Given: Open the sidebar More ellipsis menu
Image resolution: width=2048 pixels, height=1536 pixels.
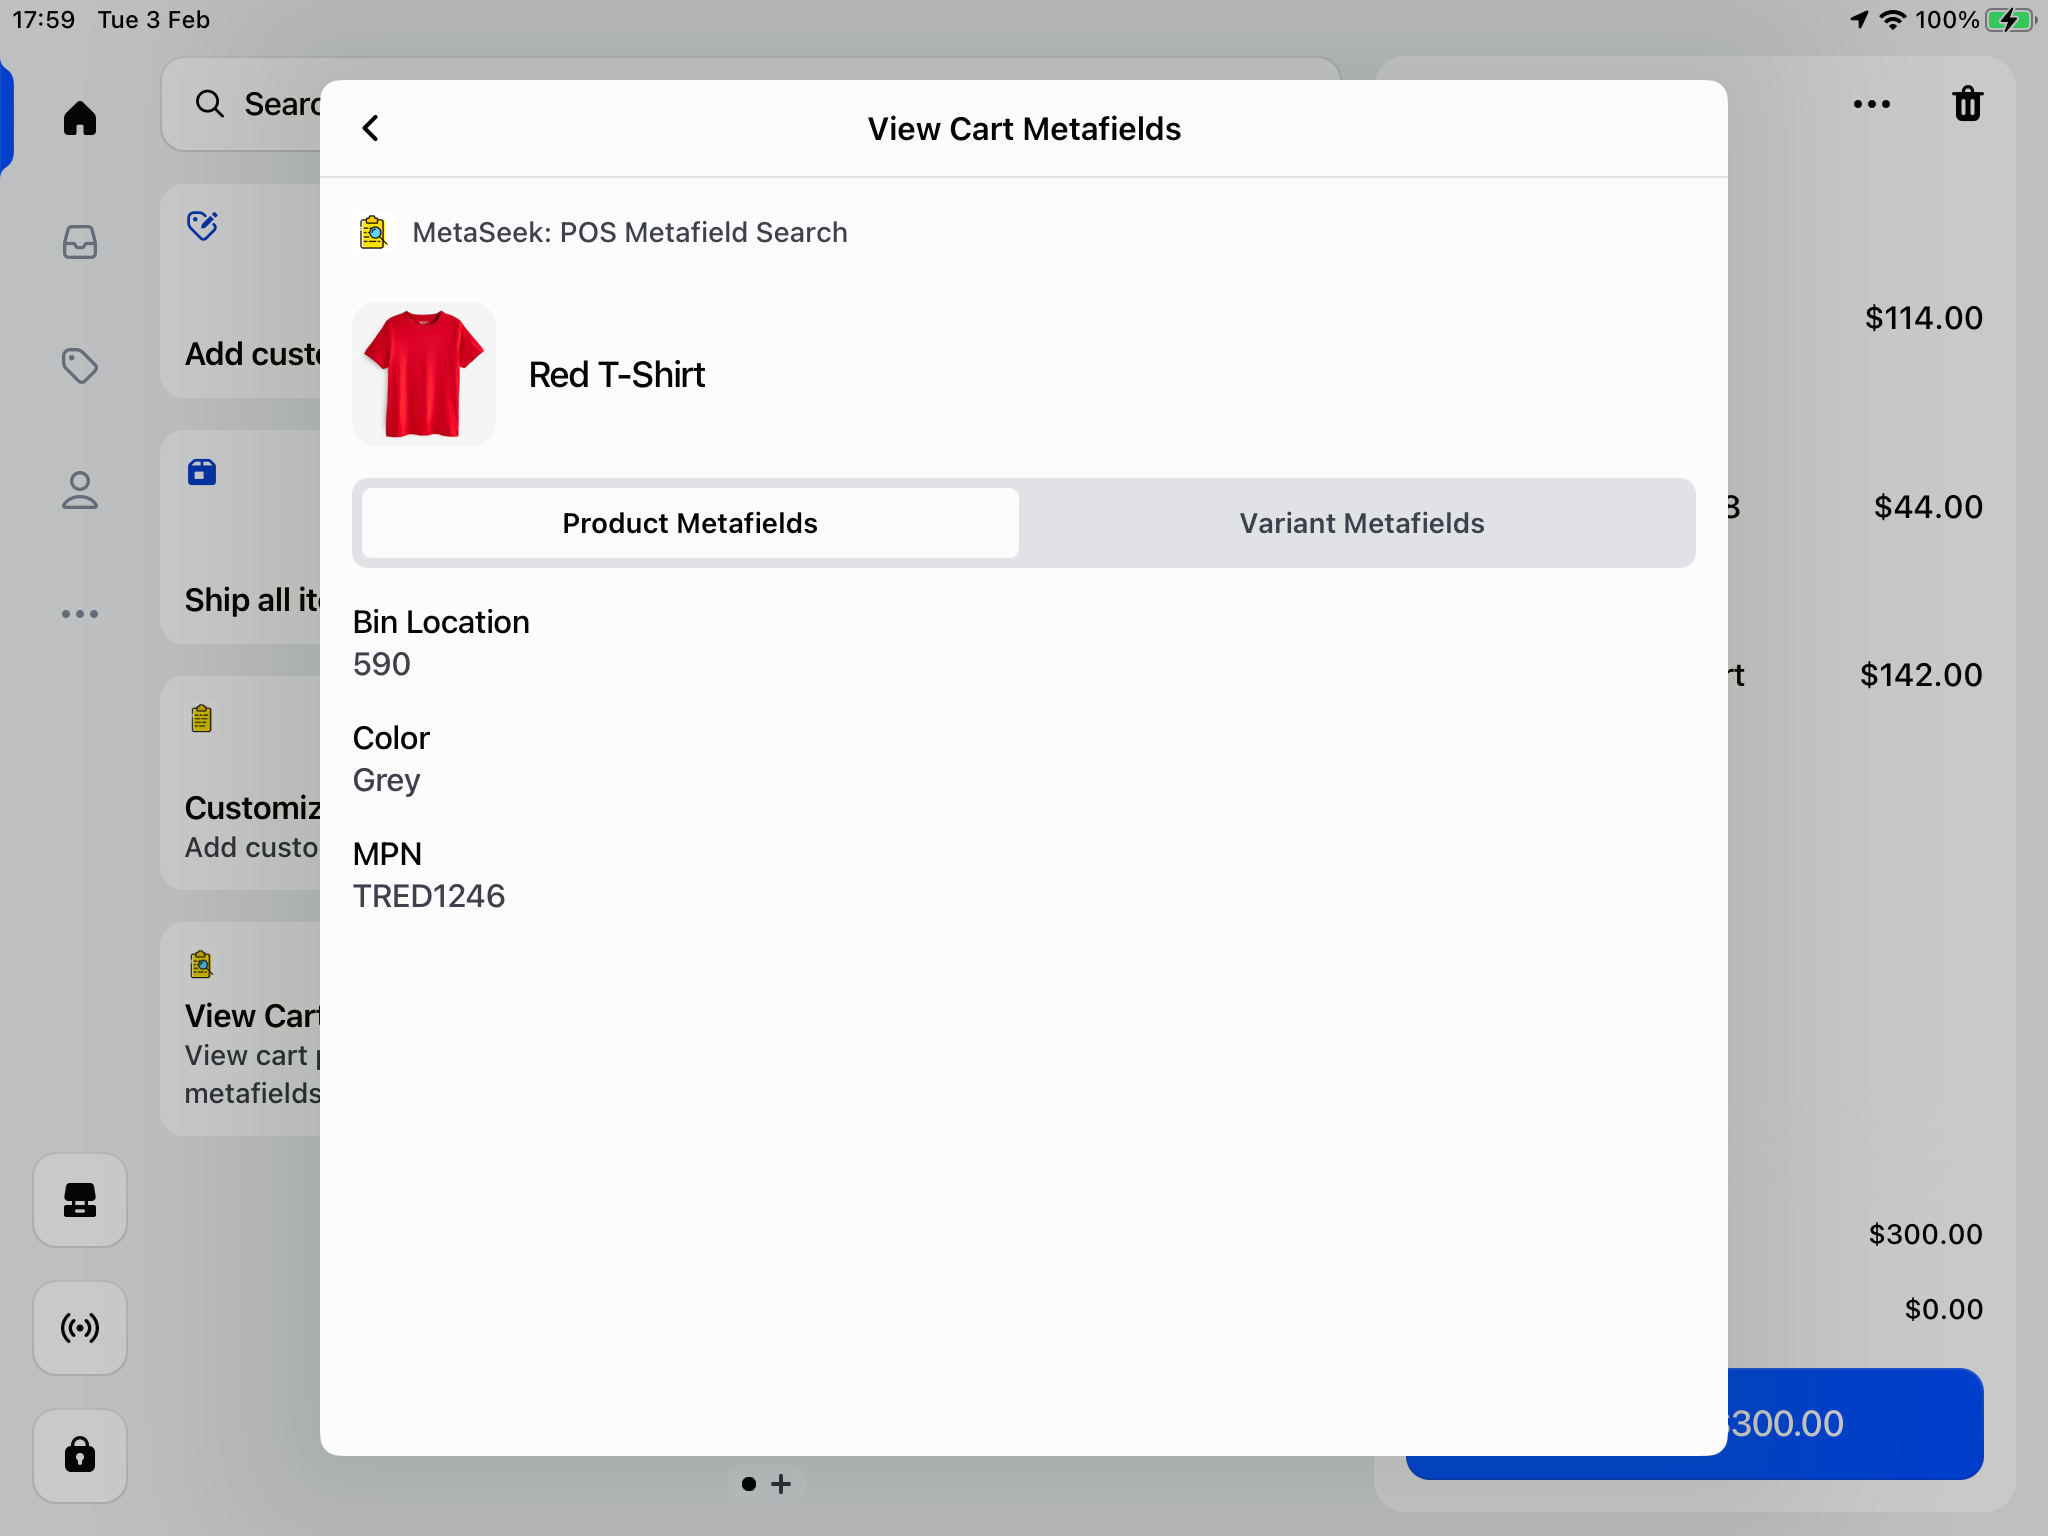Looking at the screenshot, I should [x=80, y=614].
